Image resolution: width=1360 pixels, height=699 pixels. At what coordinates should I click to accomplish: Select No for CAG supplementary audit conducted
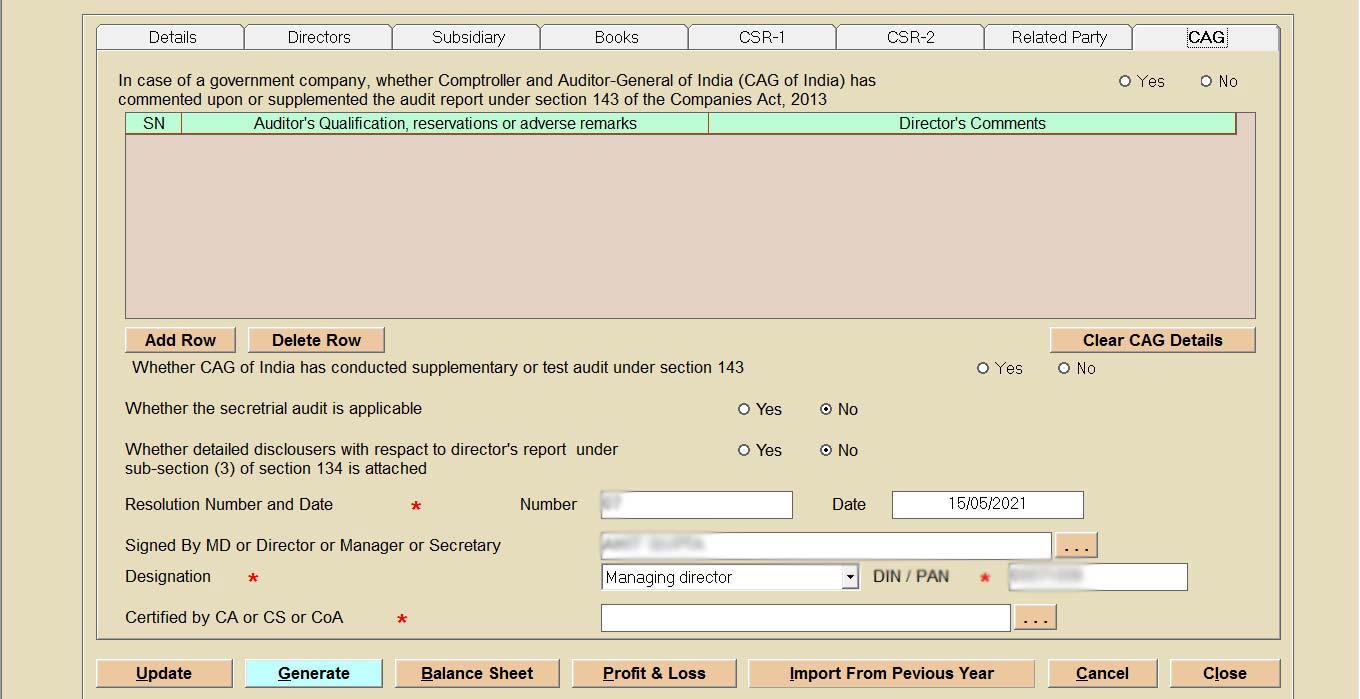coord(1065,368)
